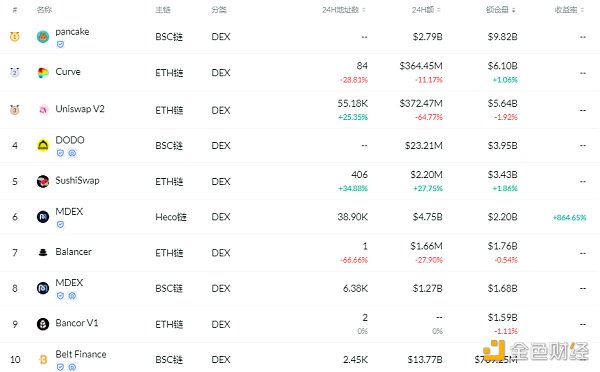Image resolution: width=600 pixels, height=372 pixels.
Task: Click the pancake project logo icon
Action: [43, 37]
